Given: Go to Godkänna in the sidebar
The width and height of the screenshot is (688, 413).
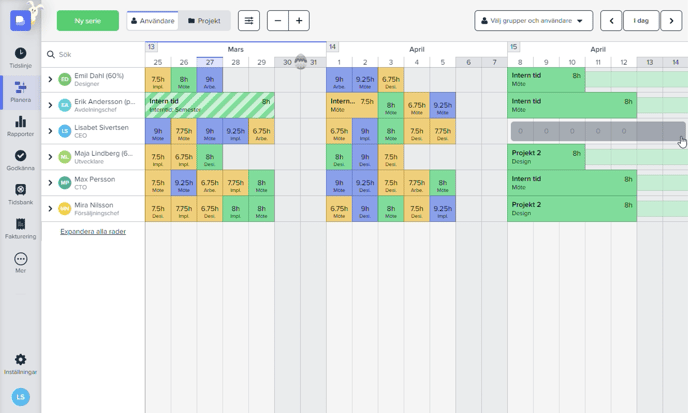Looking at the screenshot, I should click(x=20, y=160).
